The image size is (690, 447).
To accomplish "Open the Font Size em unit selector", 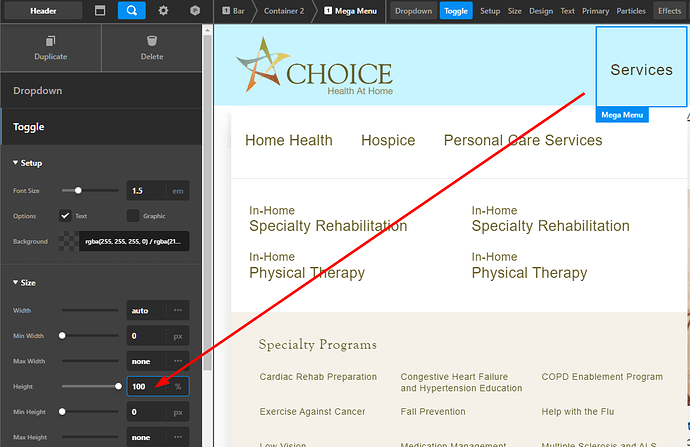I will [178, 190].
